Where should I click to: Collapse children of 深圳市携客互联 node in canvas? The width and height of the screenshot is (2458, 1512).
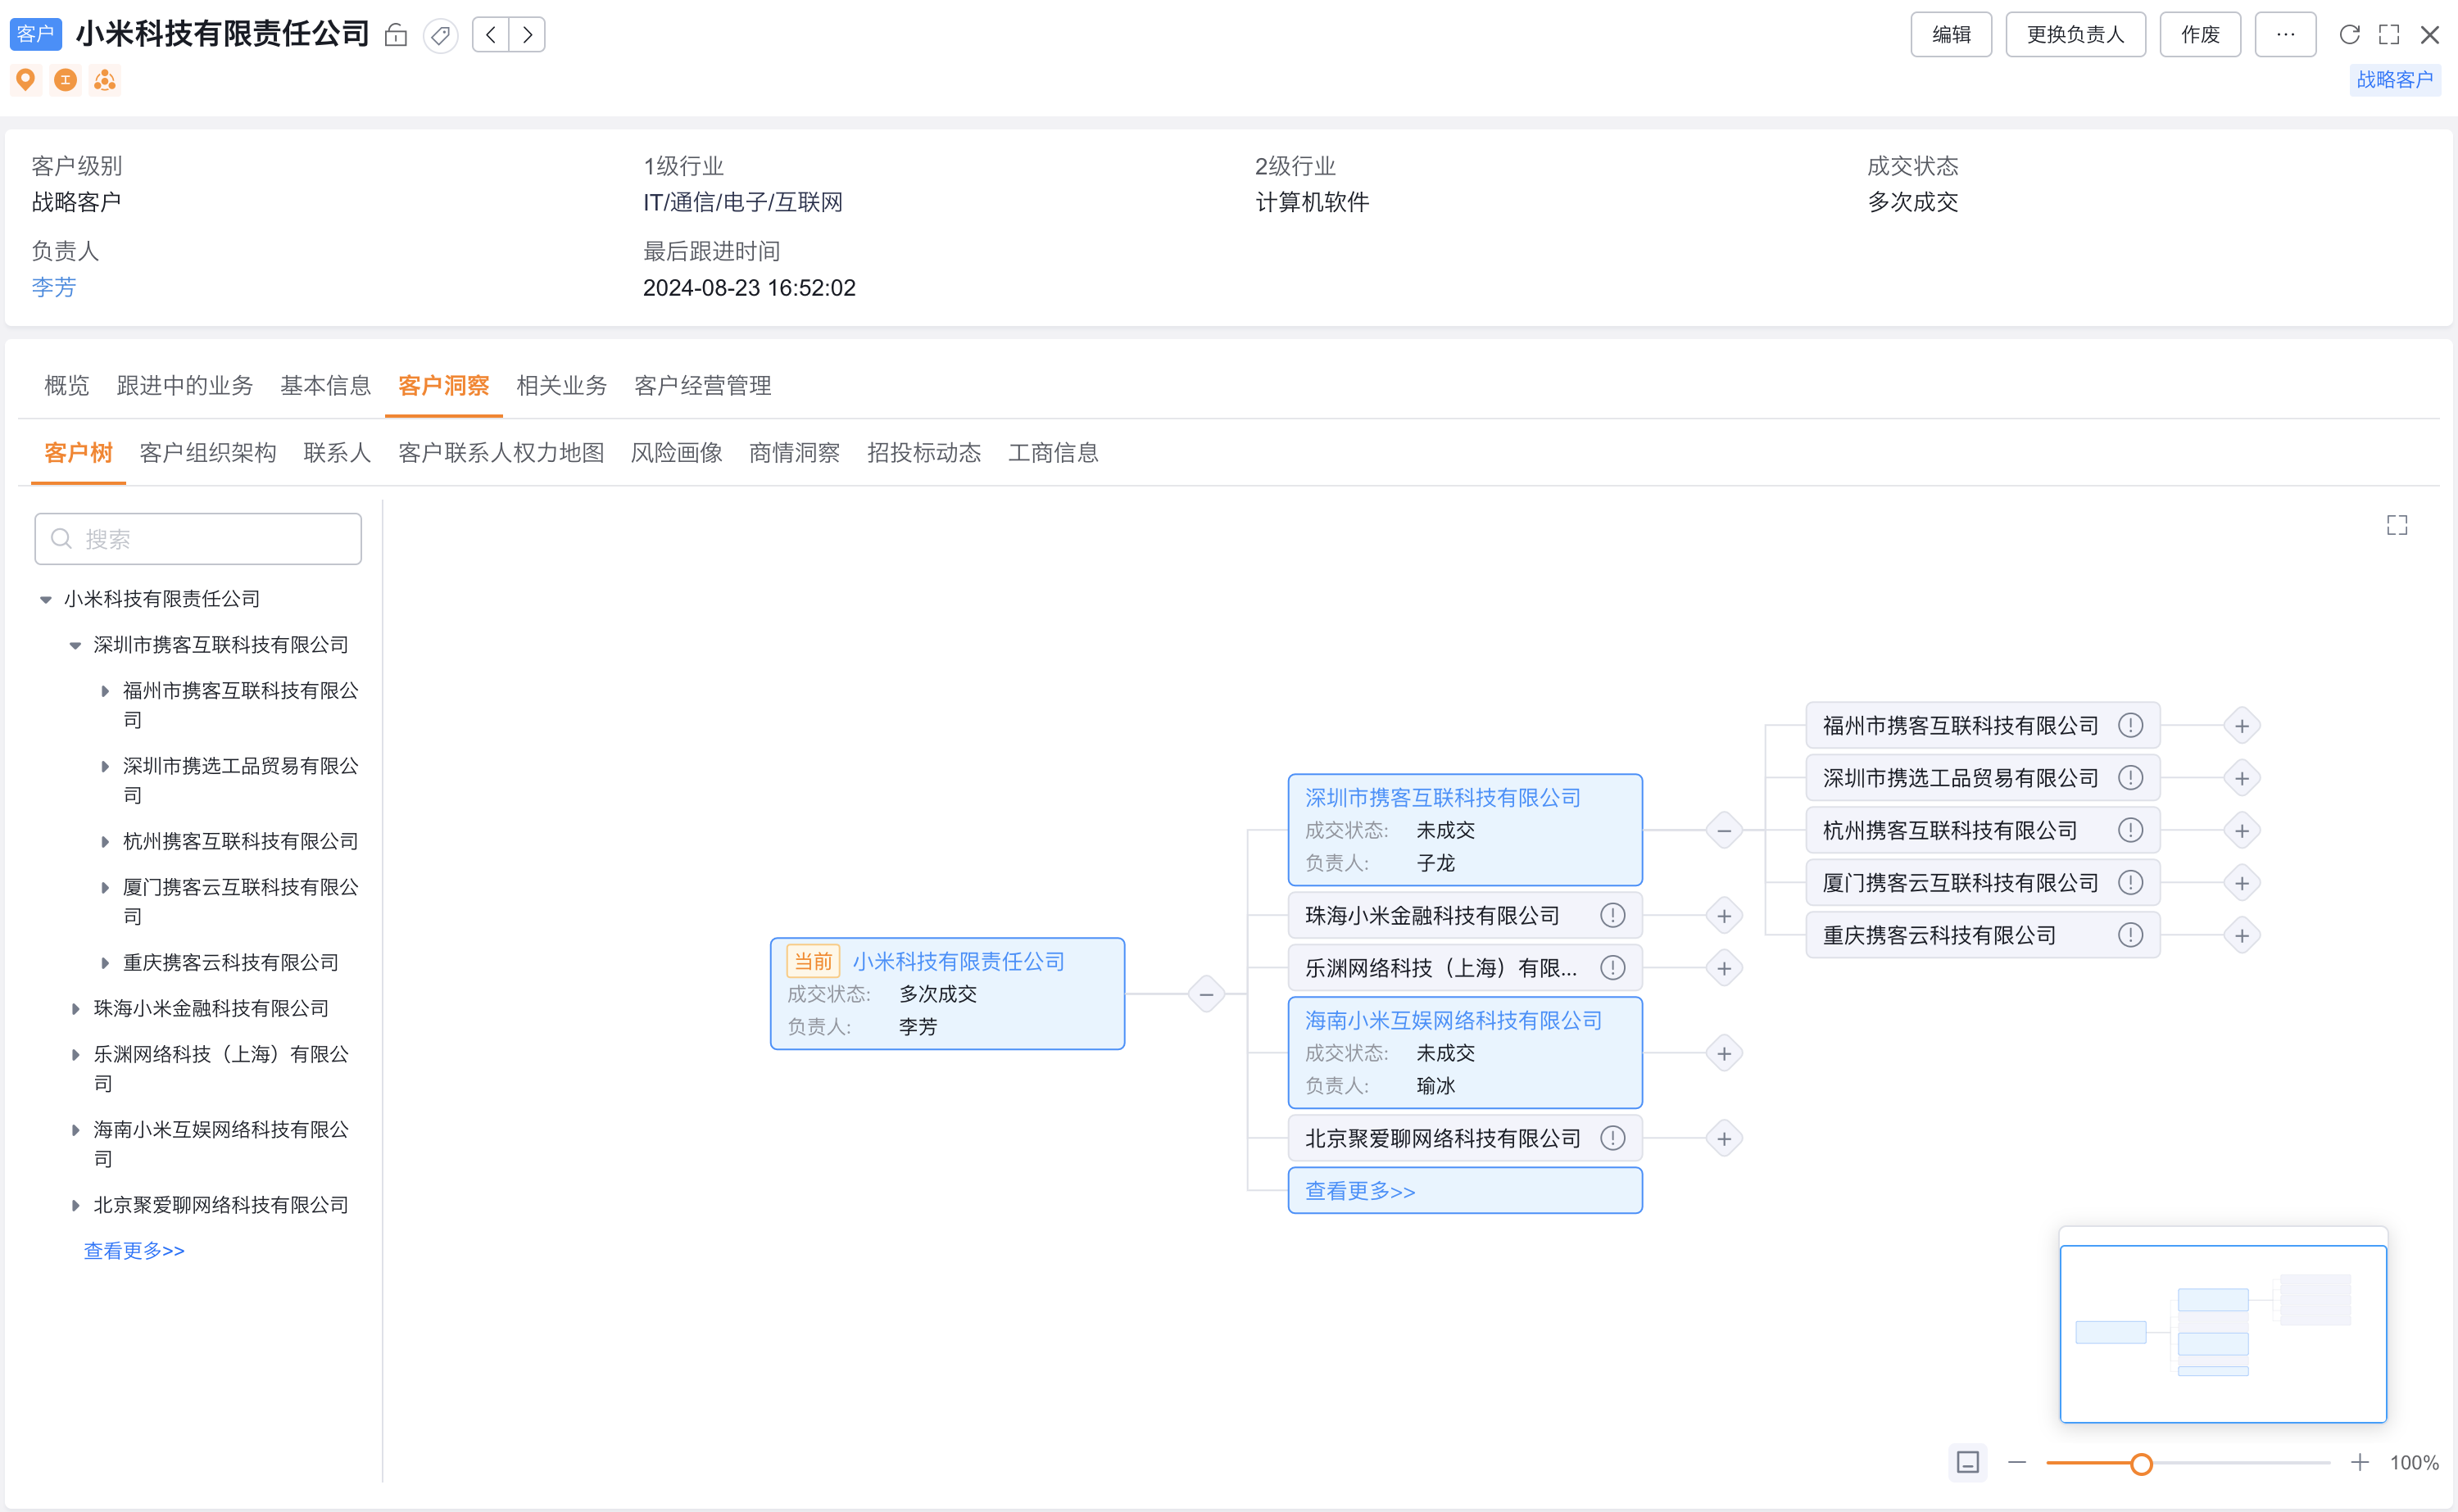coord(1724,831)
